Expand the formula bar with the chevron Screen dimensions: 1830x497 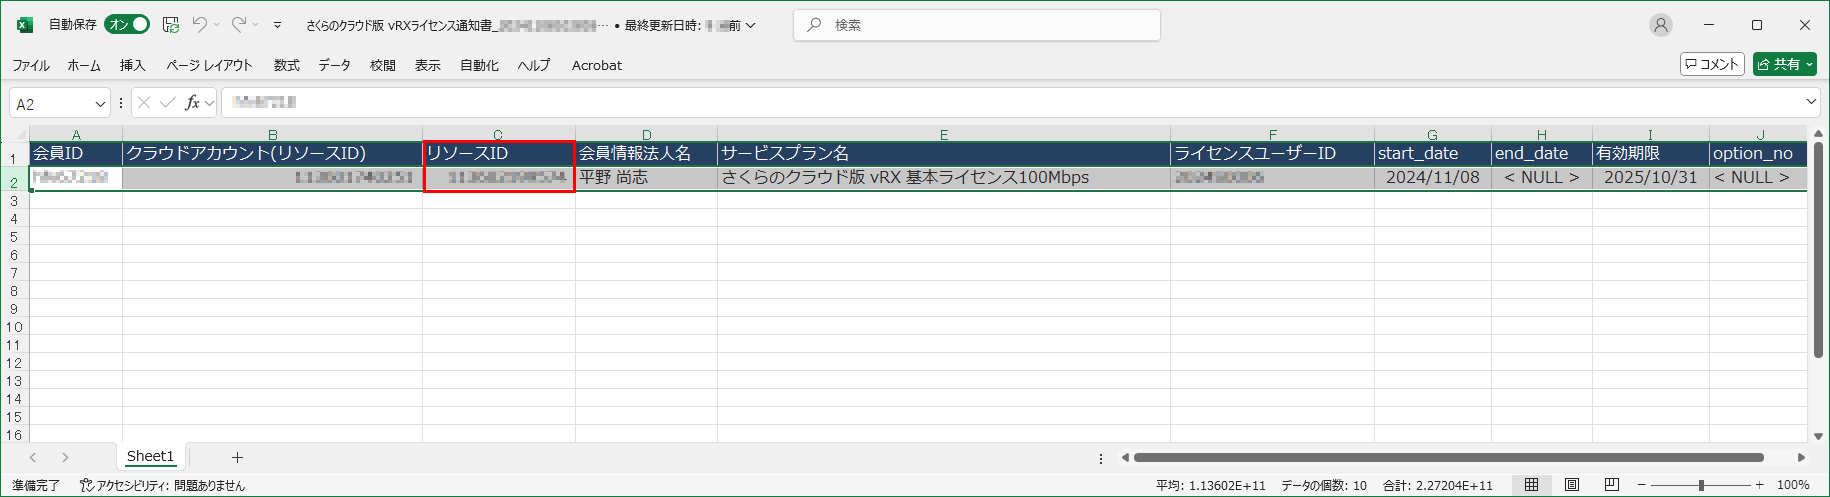tap(1811, 102)
